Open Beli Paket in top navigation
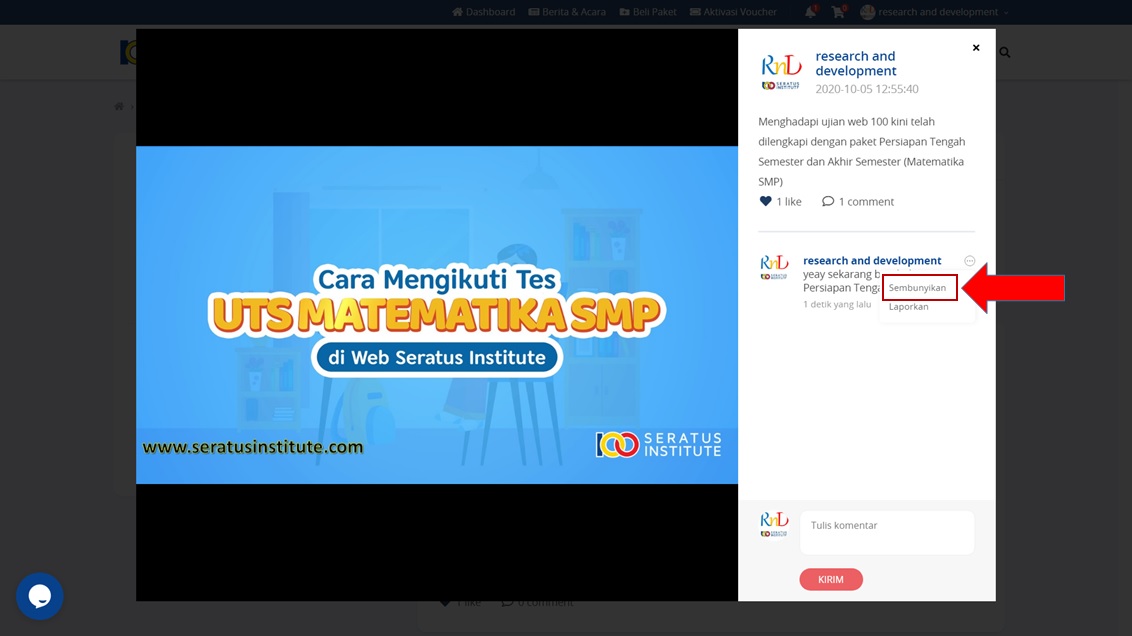The height and width of the screenshot is (636, 1132). click(x=648, y=12)
